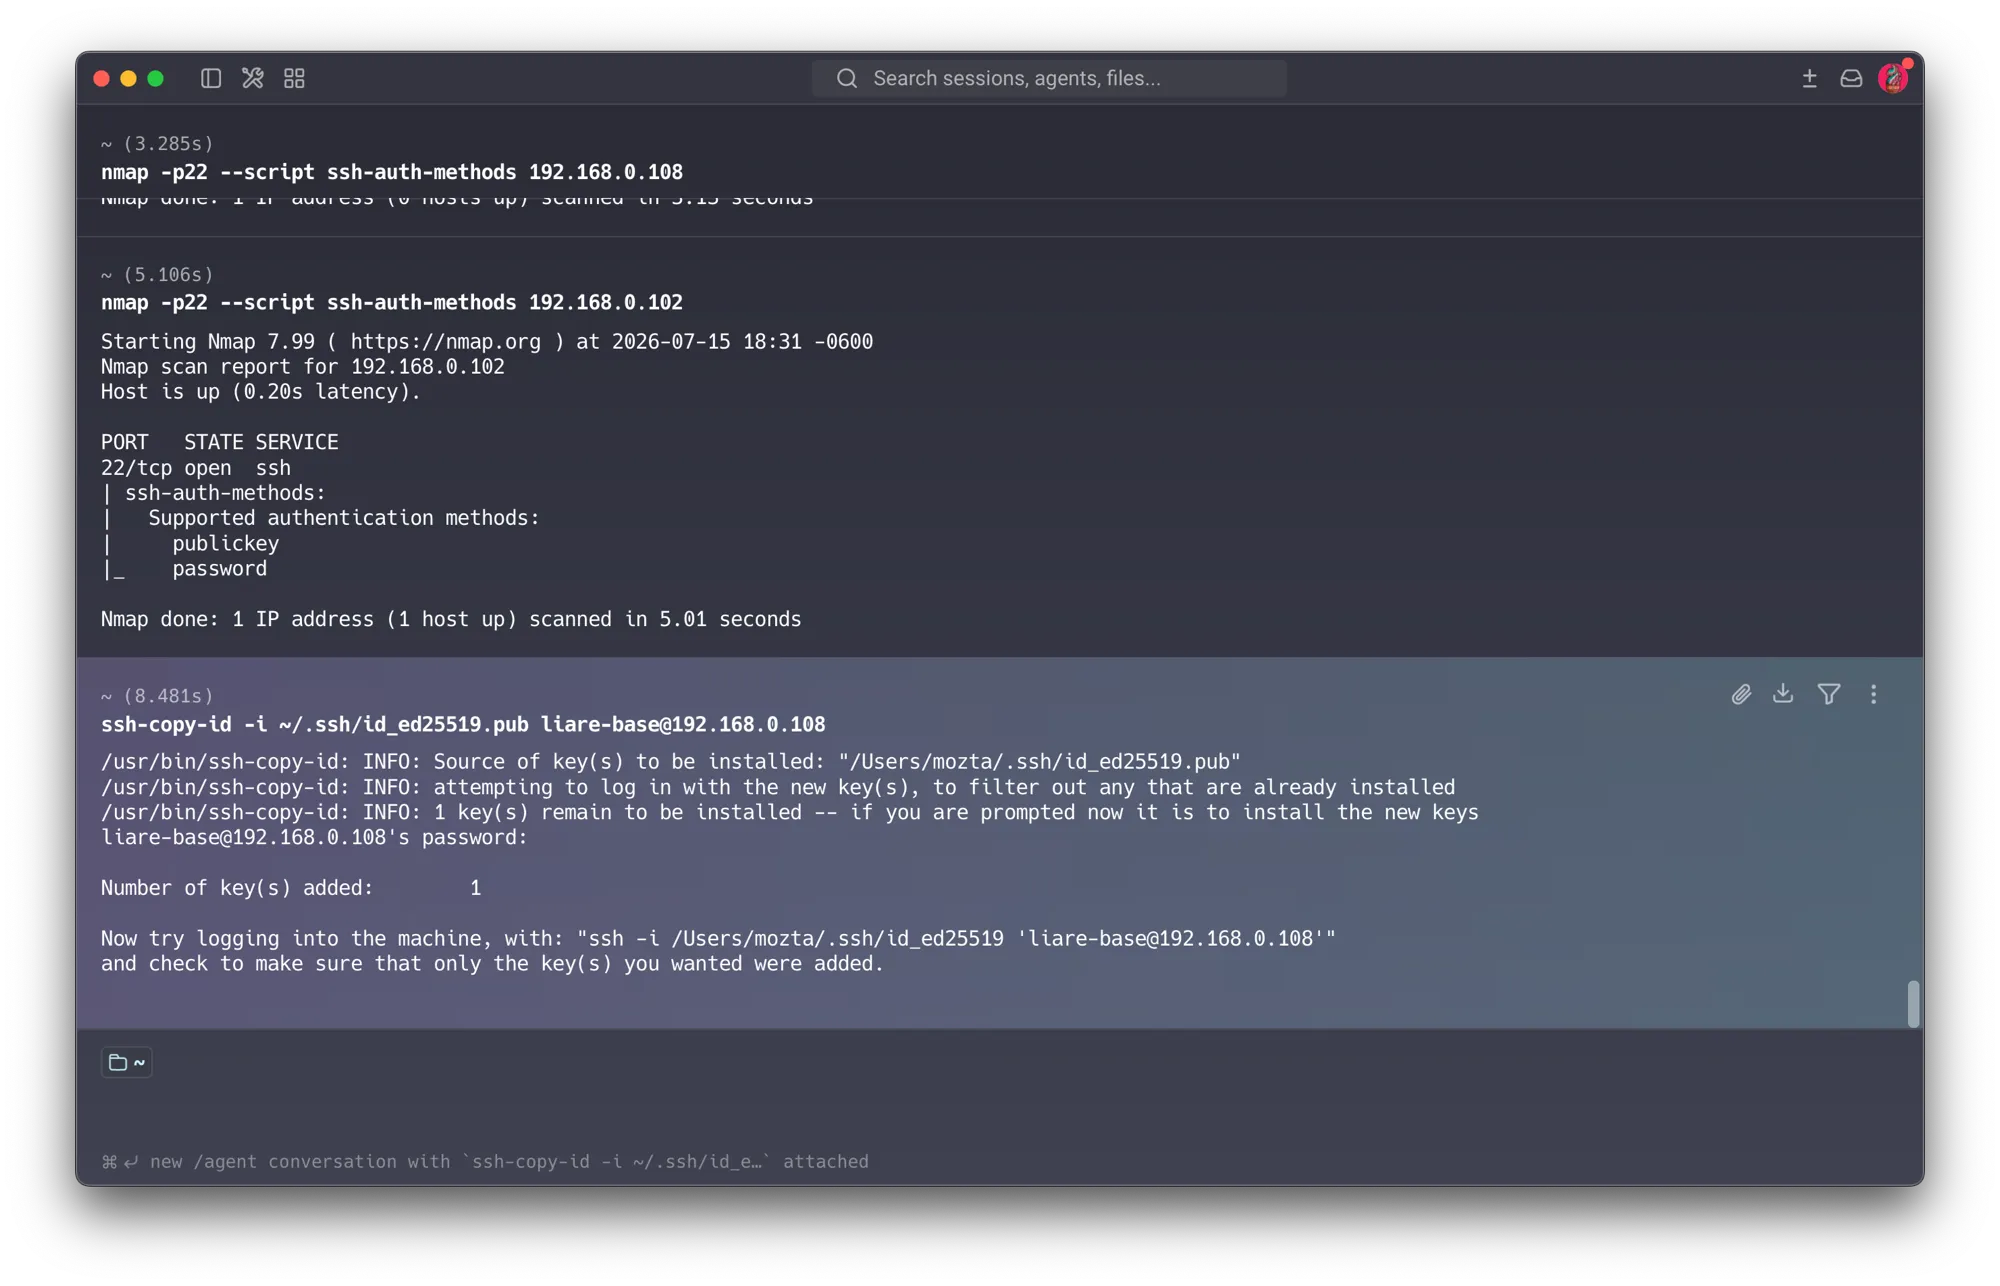Download the ssh-copy-id block output
The image size is (2000, 1286).
(x=1783, y=693)
